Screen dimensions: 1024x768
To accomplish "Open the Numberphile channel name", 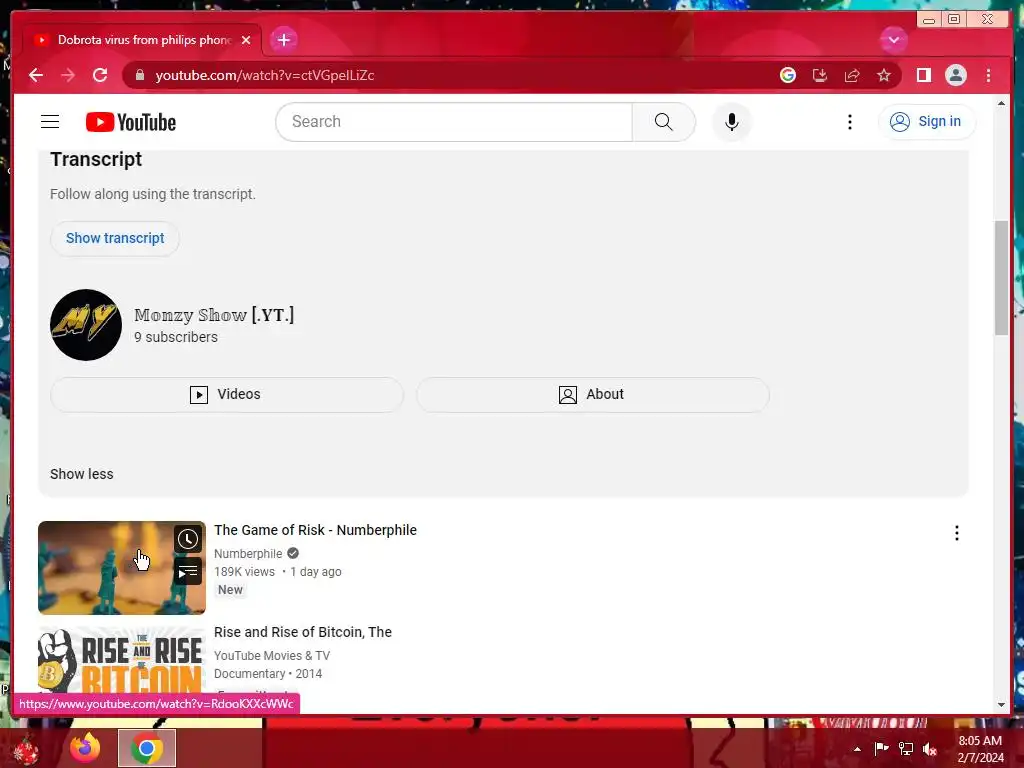I will pyautogui.click(x=248, y=554).
